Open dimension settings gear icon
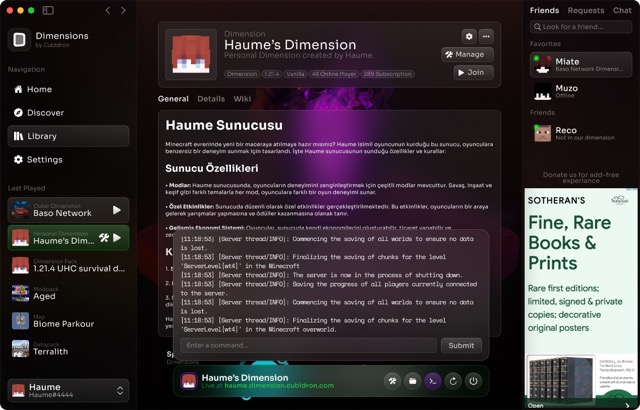640x410 pixels. [x=469, y=36]
